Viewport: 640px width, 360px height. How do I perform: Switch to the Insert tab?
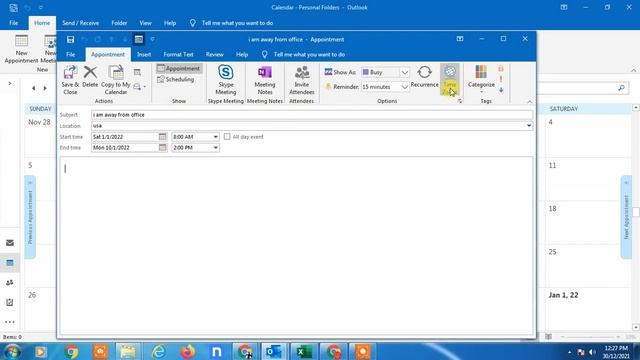point(144,54)
